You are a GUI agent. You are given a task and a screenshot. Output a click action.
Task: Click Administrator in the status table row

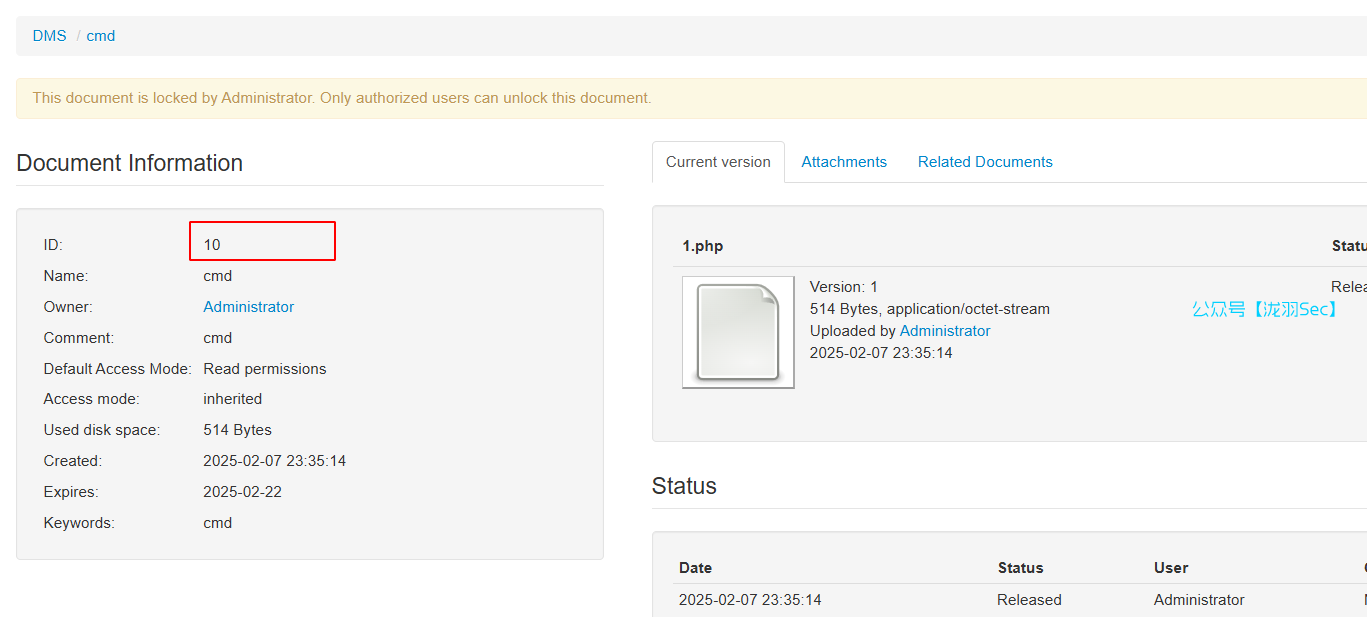pos(1199,600)
